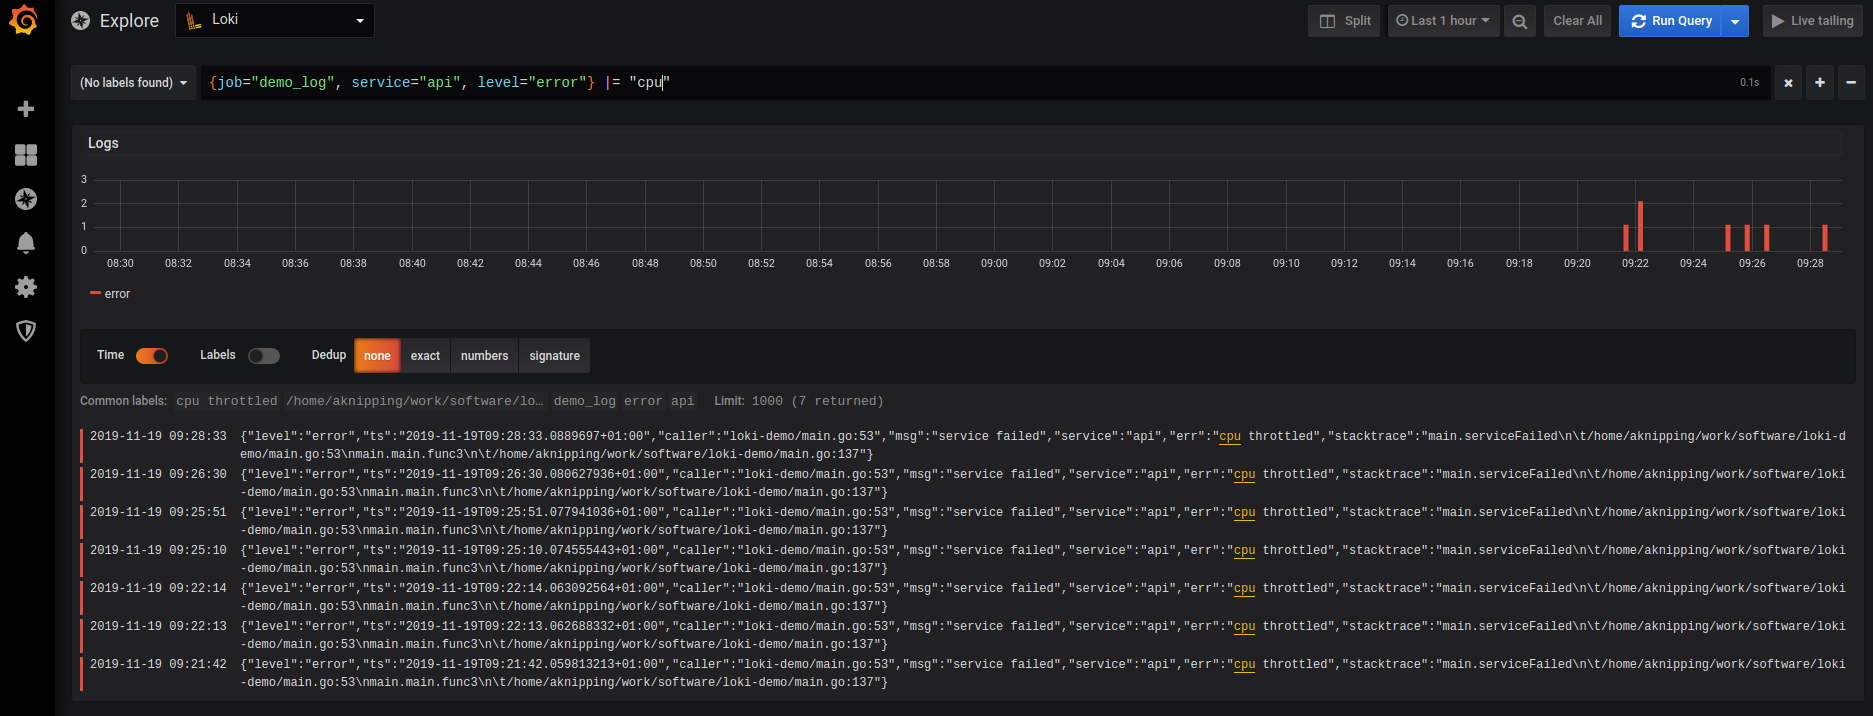Click the Logs panel title
The height and width of the screenshot is (716, 1873).
(x=103, y=143)
